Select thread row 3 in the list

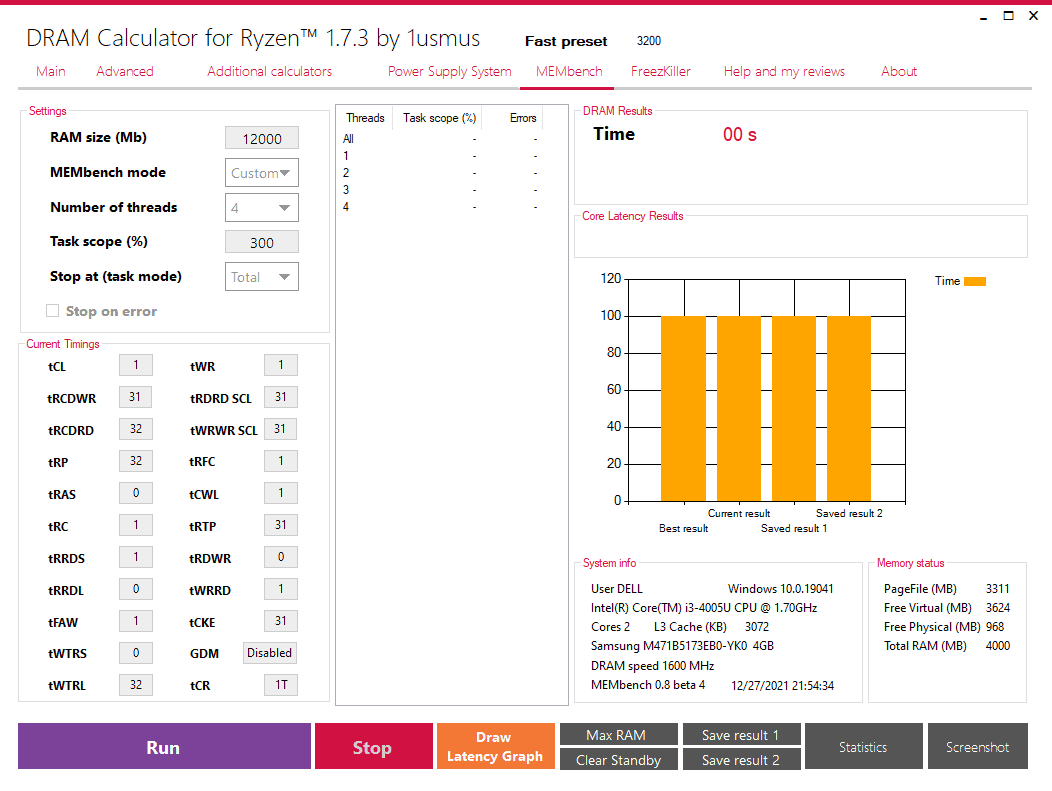[x=441, y=190]
